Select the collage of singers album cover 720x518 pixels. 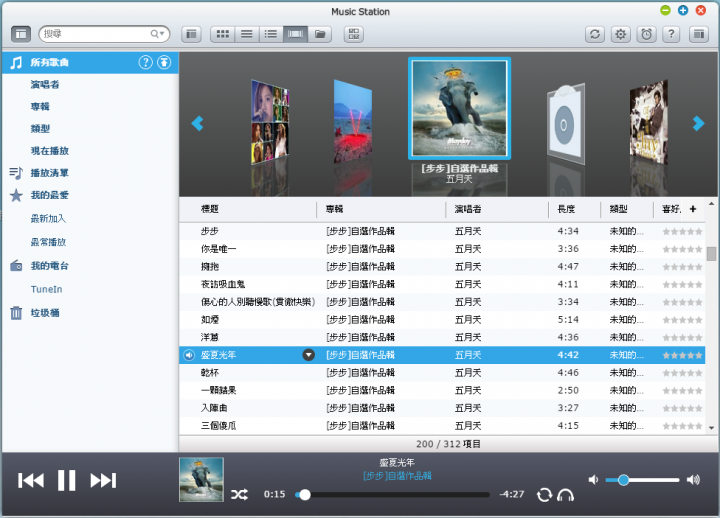click(x=270, y=122)
